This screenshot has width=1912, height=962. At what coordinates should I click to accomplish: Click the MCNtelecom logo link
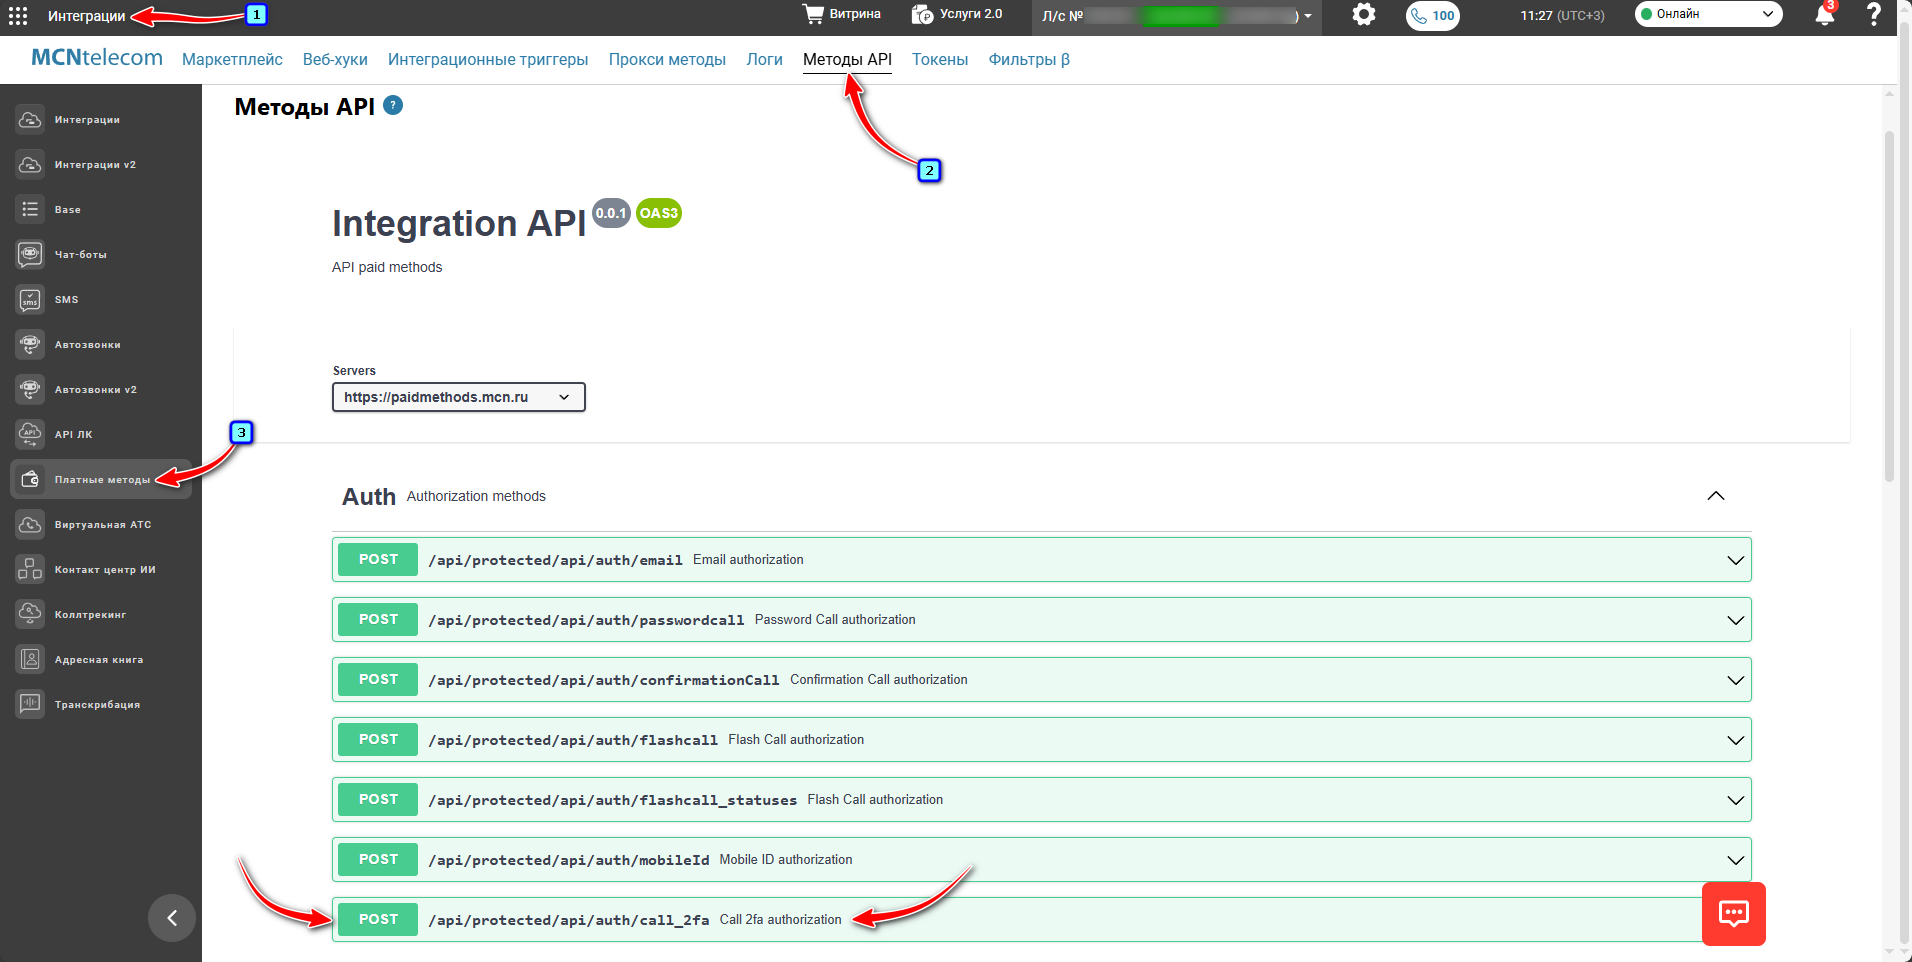97,58
